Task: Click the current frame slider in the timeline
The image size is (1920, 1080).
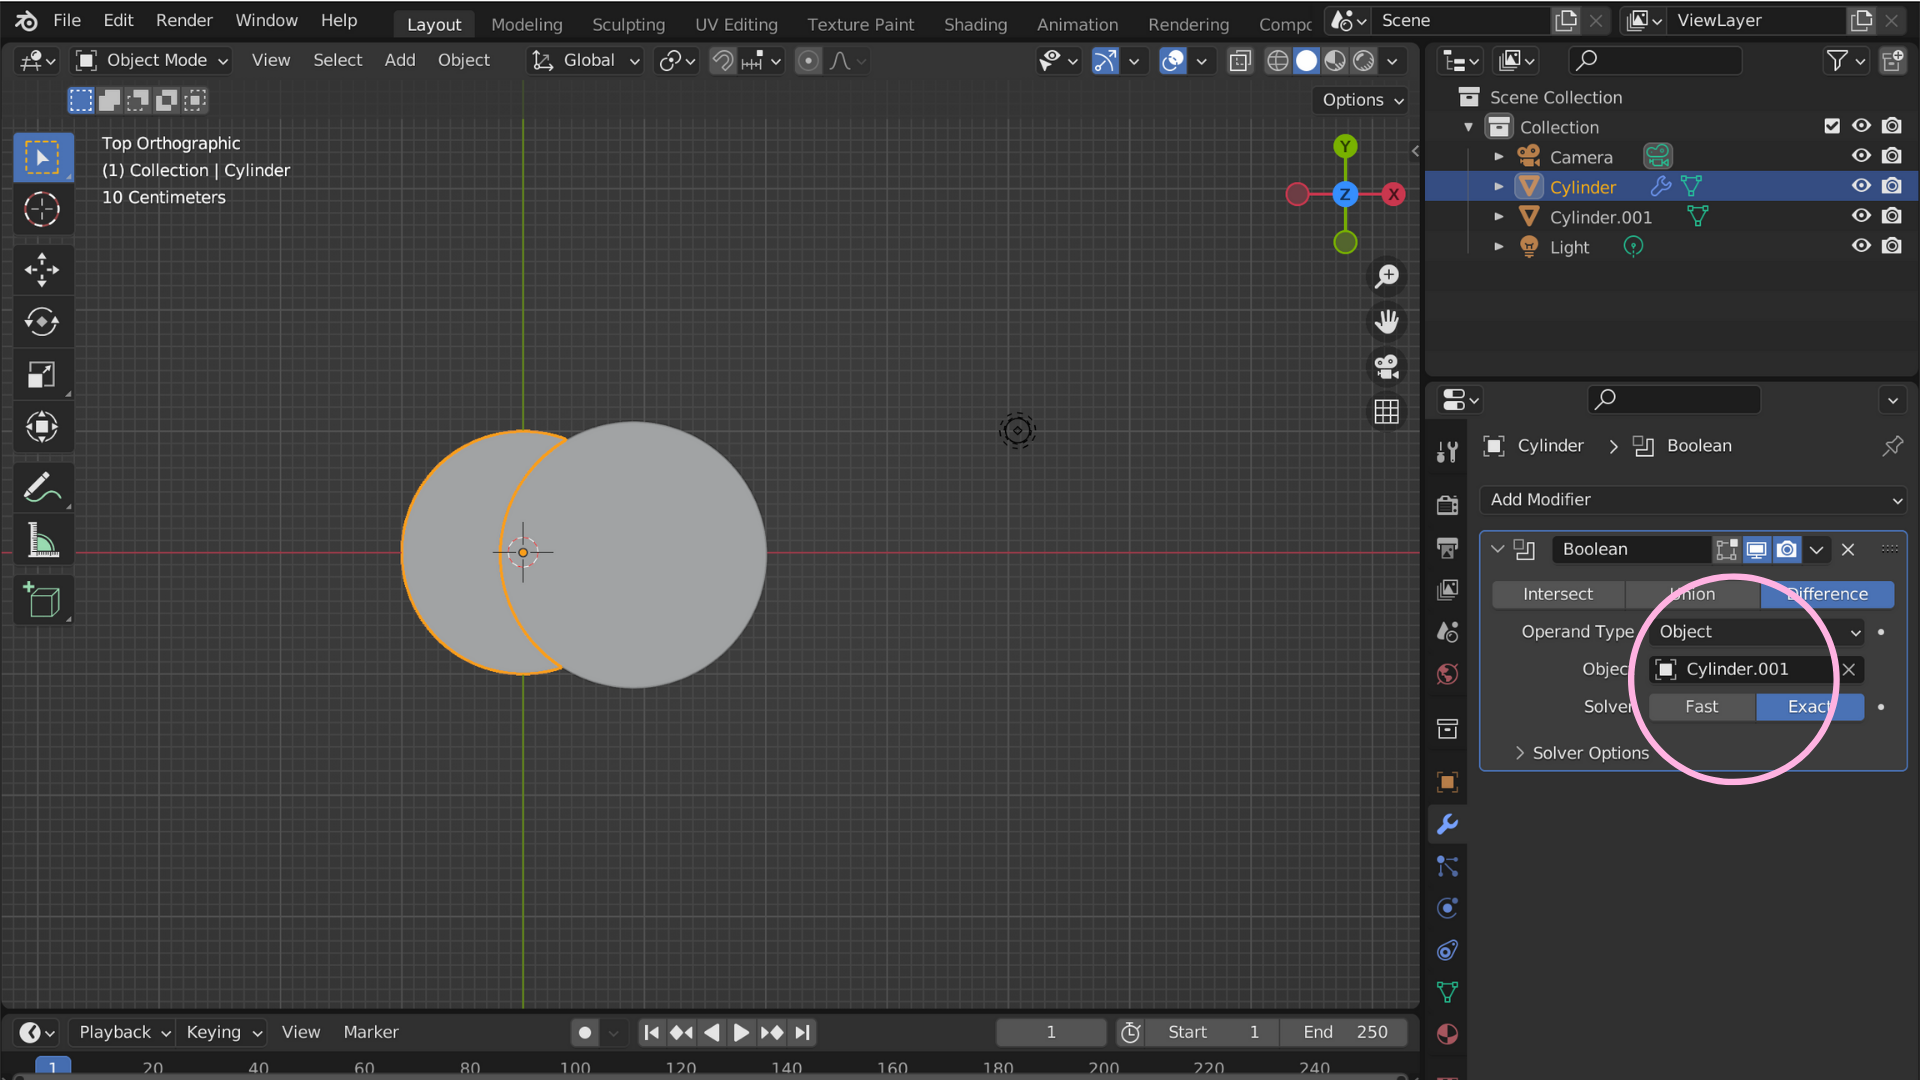Action: click(1051, 1032)
